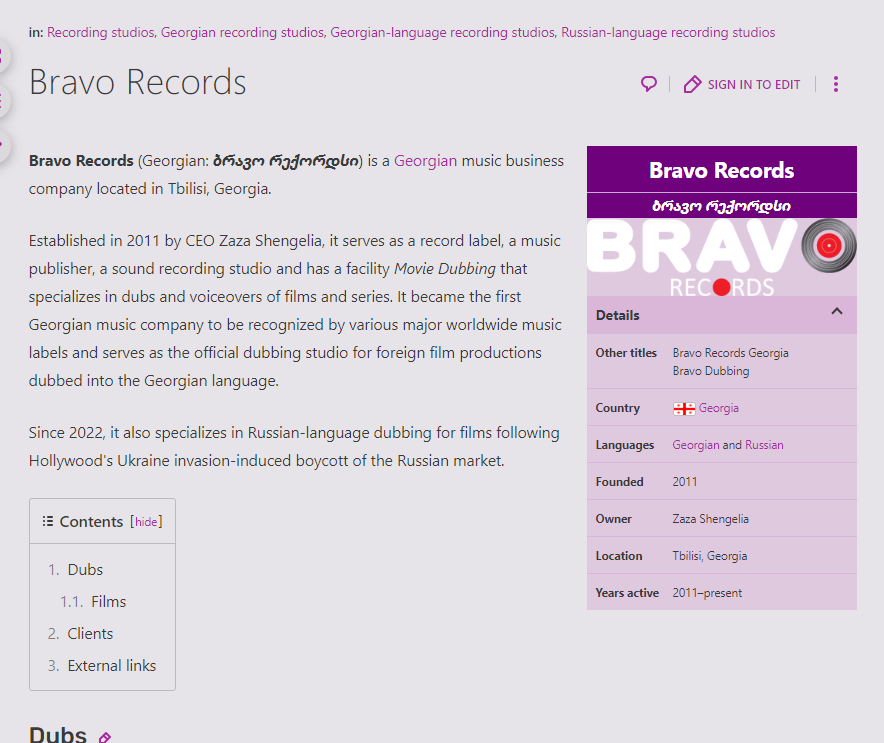Hide the Contents table
Image resolution: width=884 pixels, height=743 pixels.
click(146, 522)
